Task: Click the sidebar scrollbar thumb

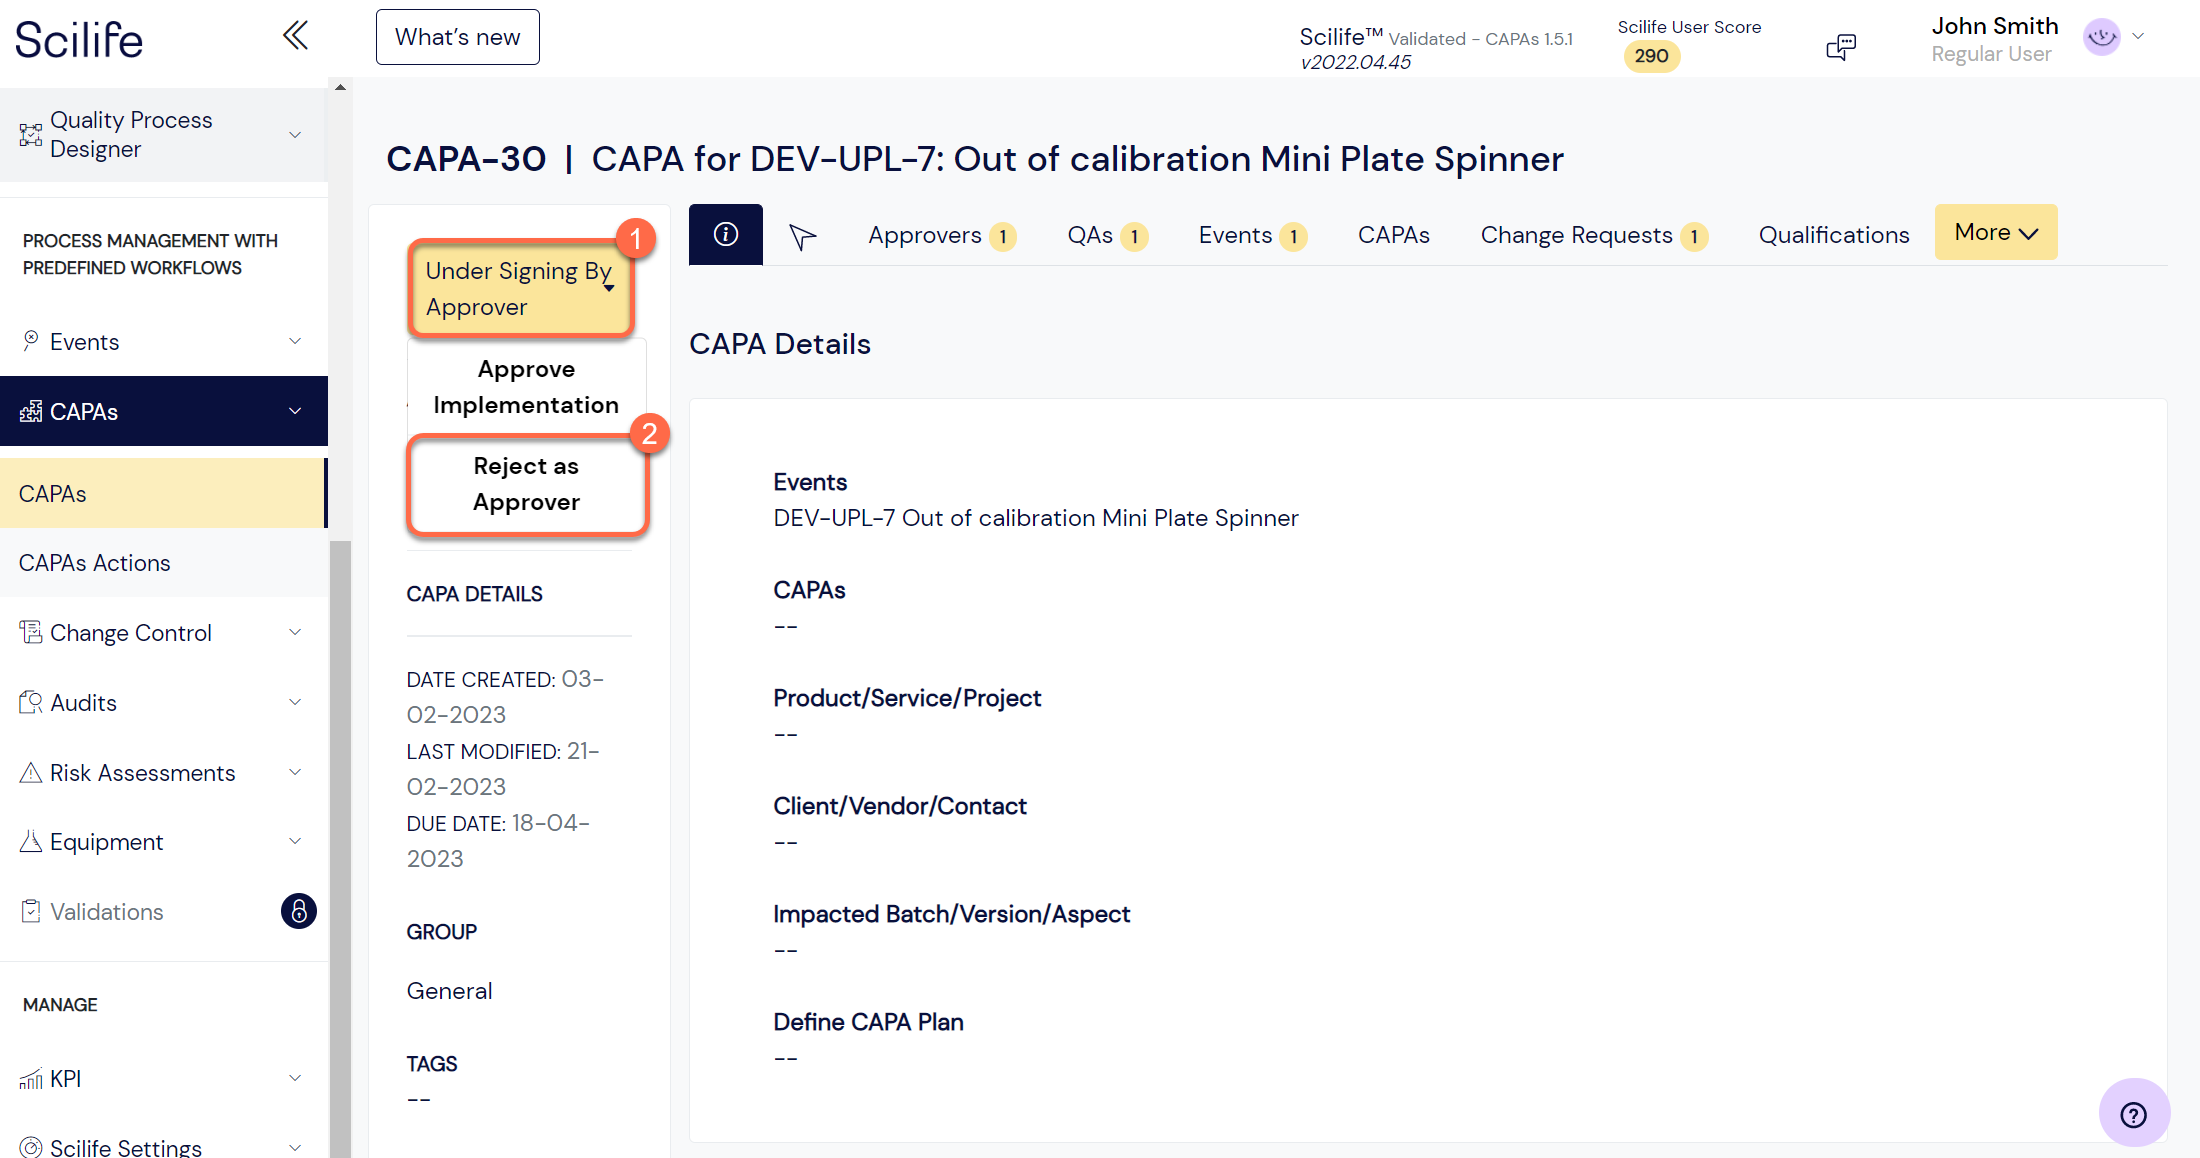Action: pyautogui.click(x=340, y=848)
